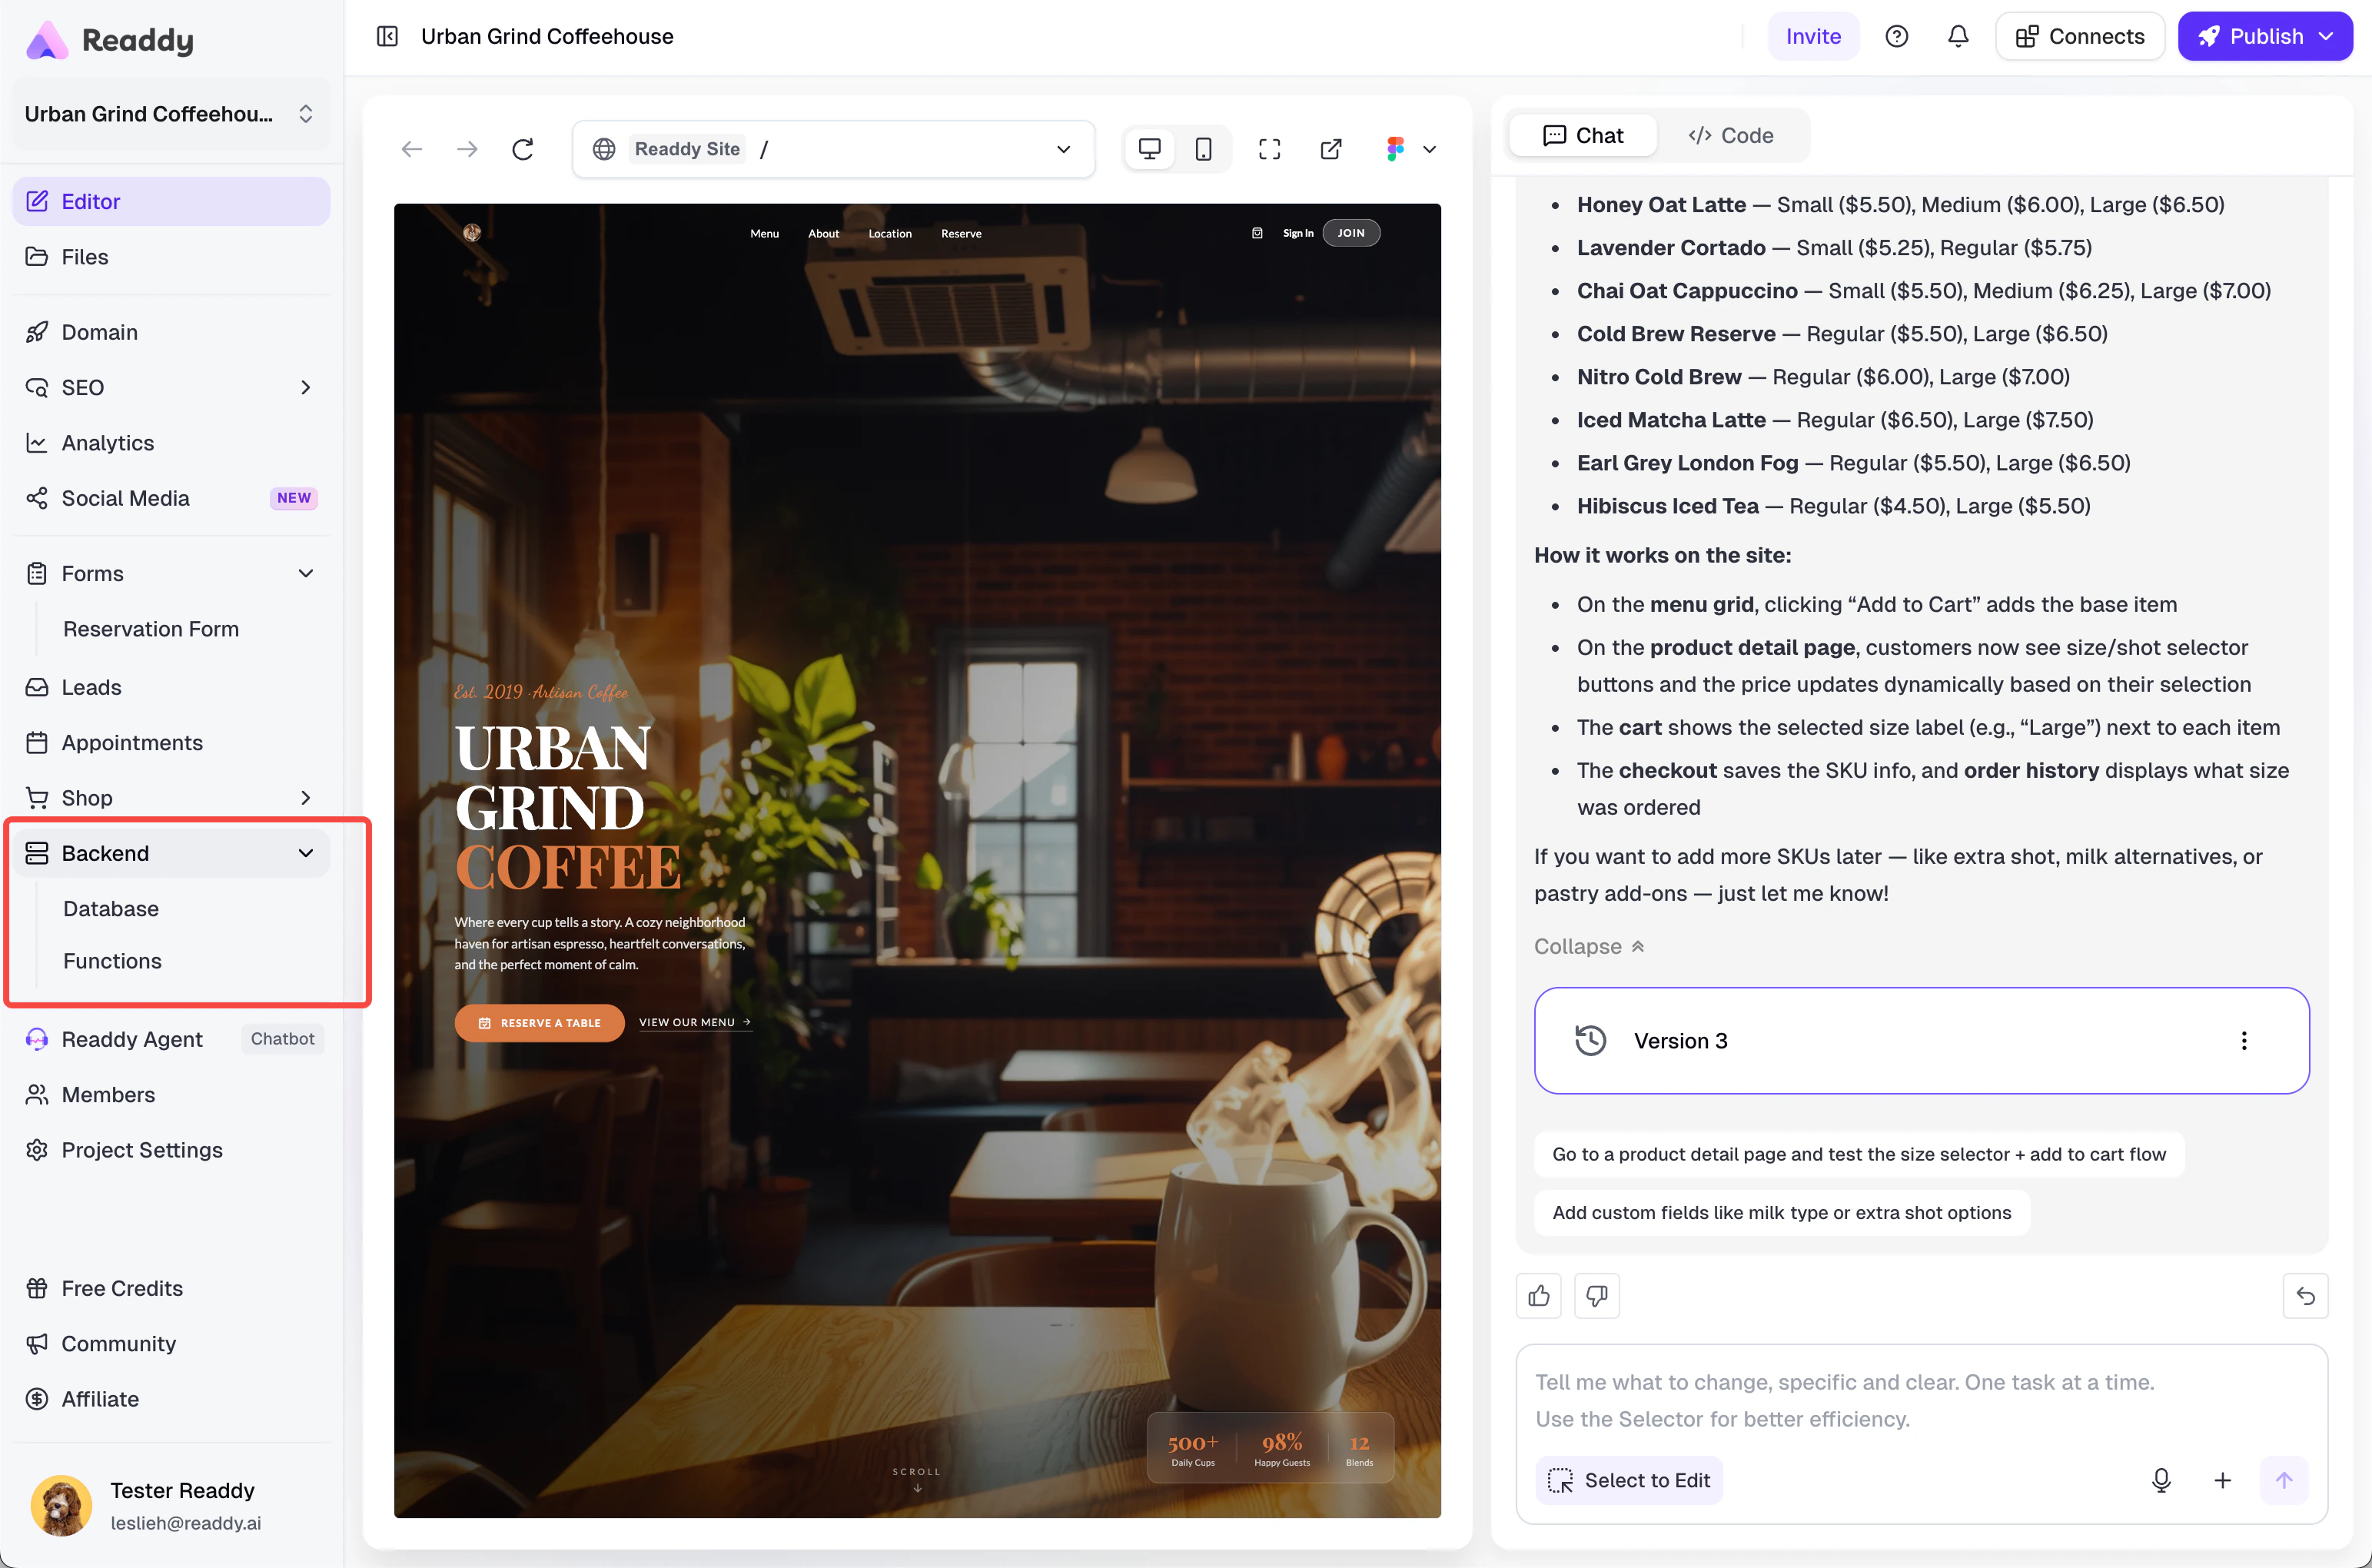Open Free Credits

[x=170, y=1288]
